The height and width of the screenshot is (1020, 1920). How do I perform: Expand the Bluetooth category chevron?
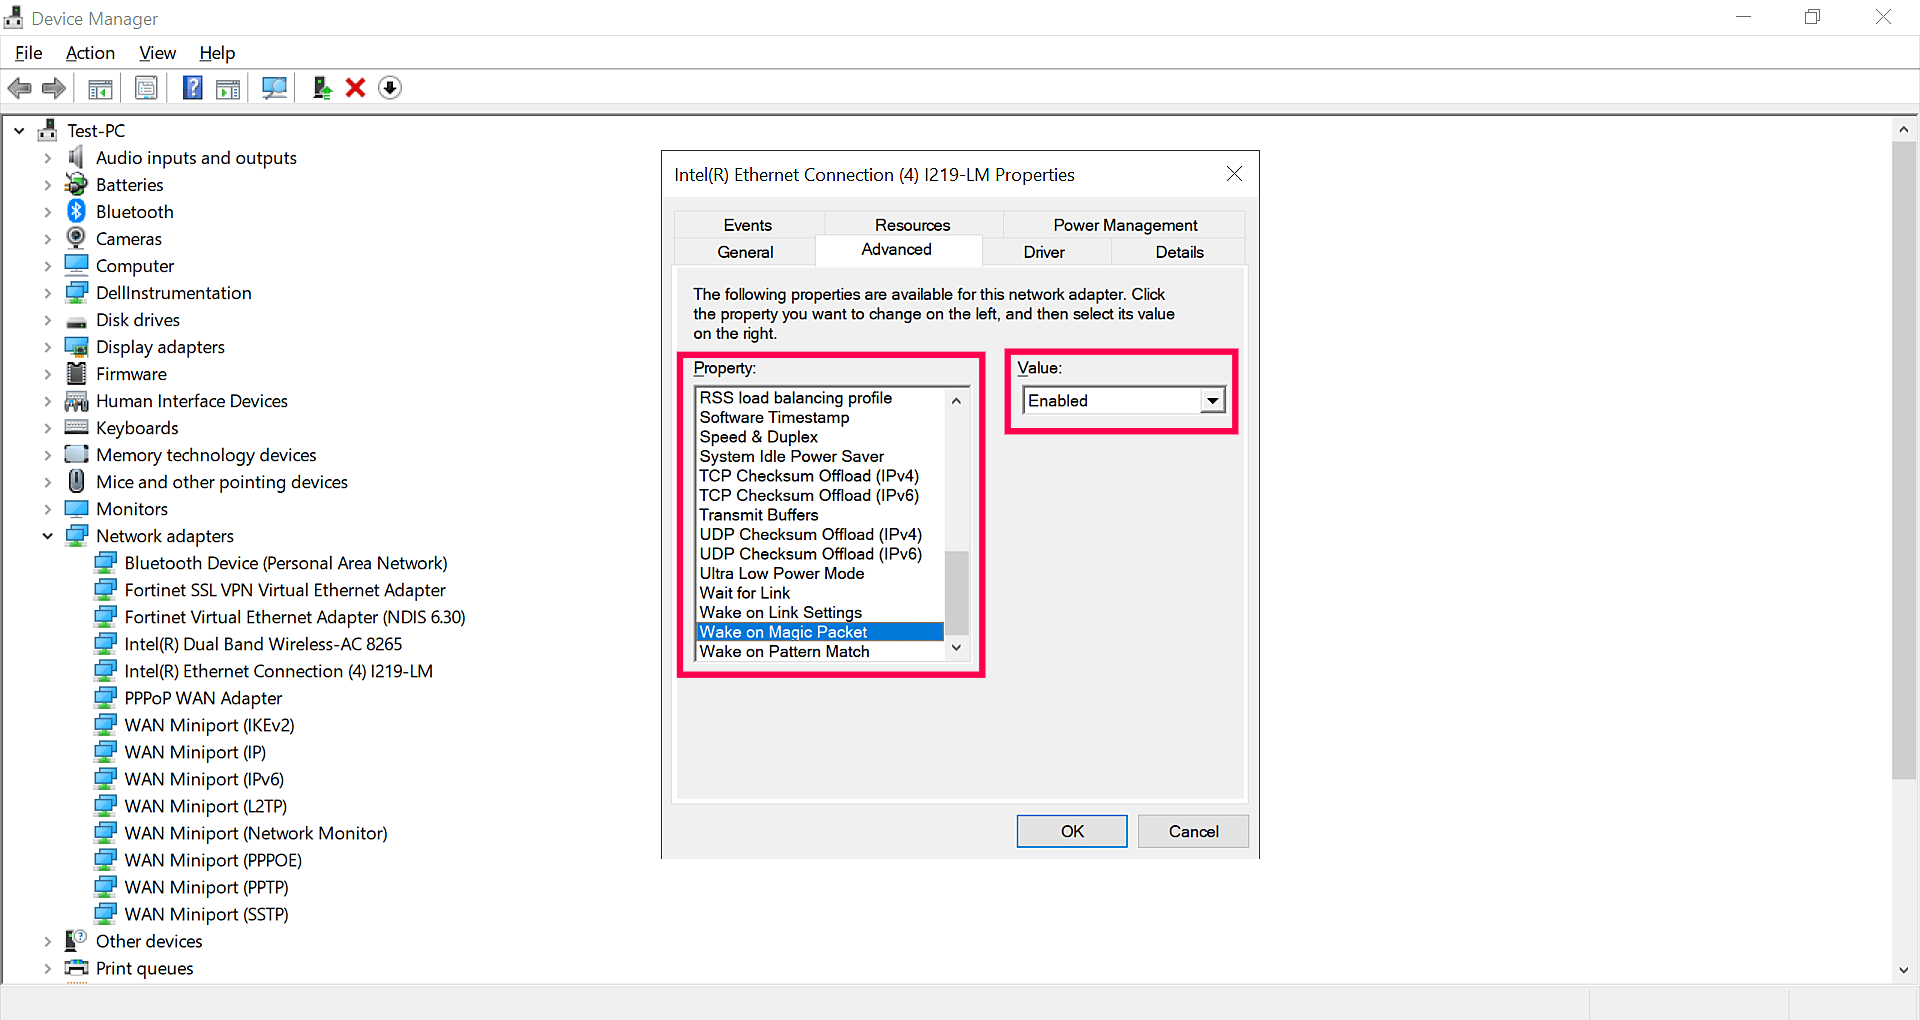(47, 212)
